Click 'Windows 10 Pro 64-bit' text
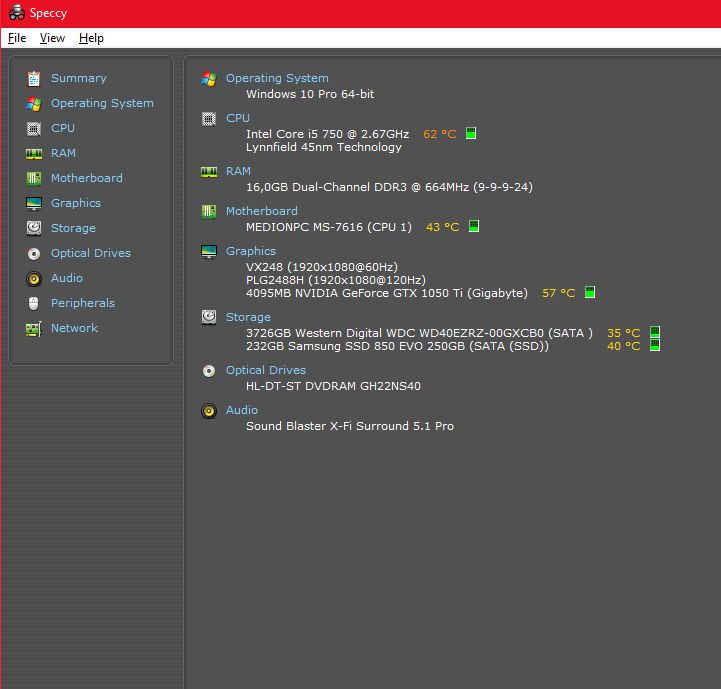The width and height of the screenshot is (721, 689). click(x=310, y=94)
